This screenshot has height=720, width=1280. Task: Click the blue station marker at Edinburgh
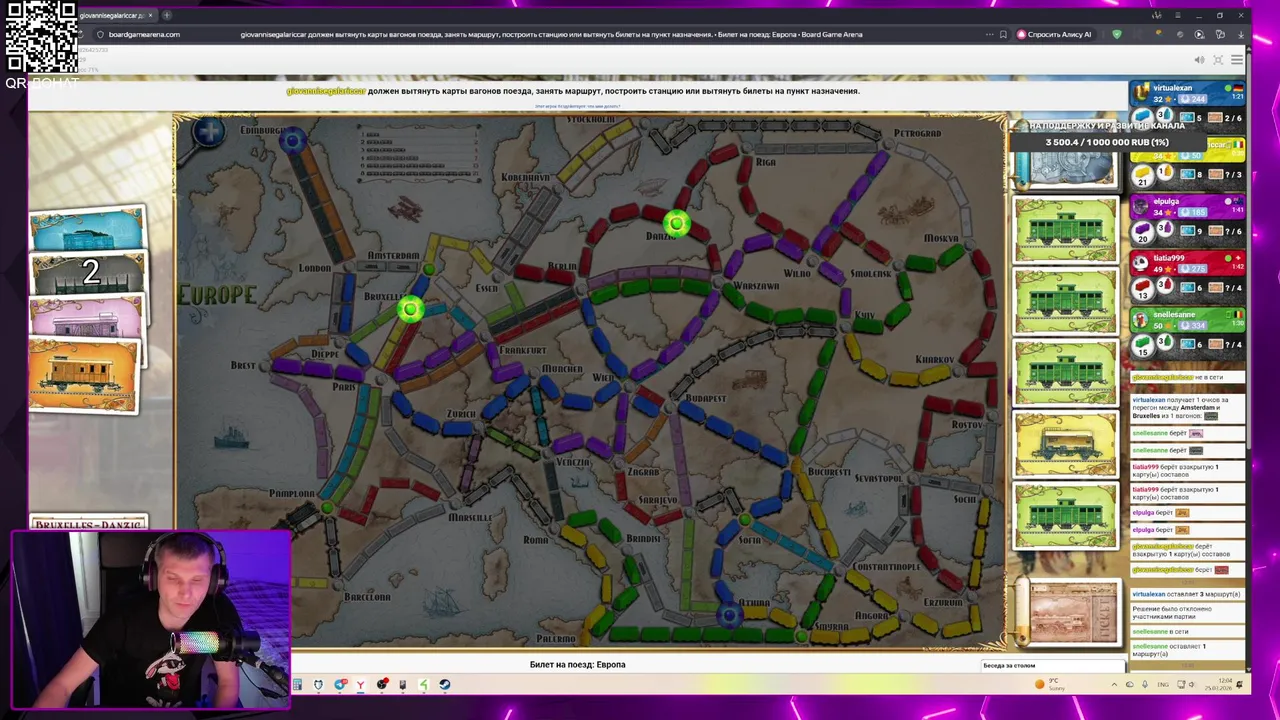(292, 141)
